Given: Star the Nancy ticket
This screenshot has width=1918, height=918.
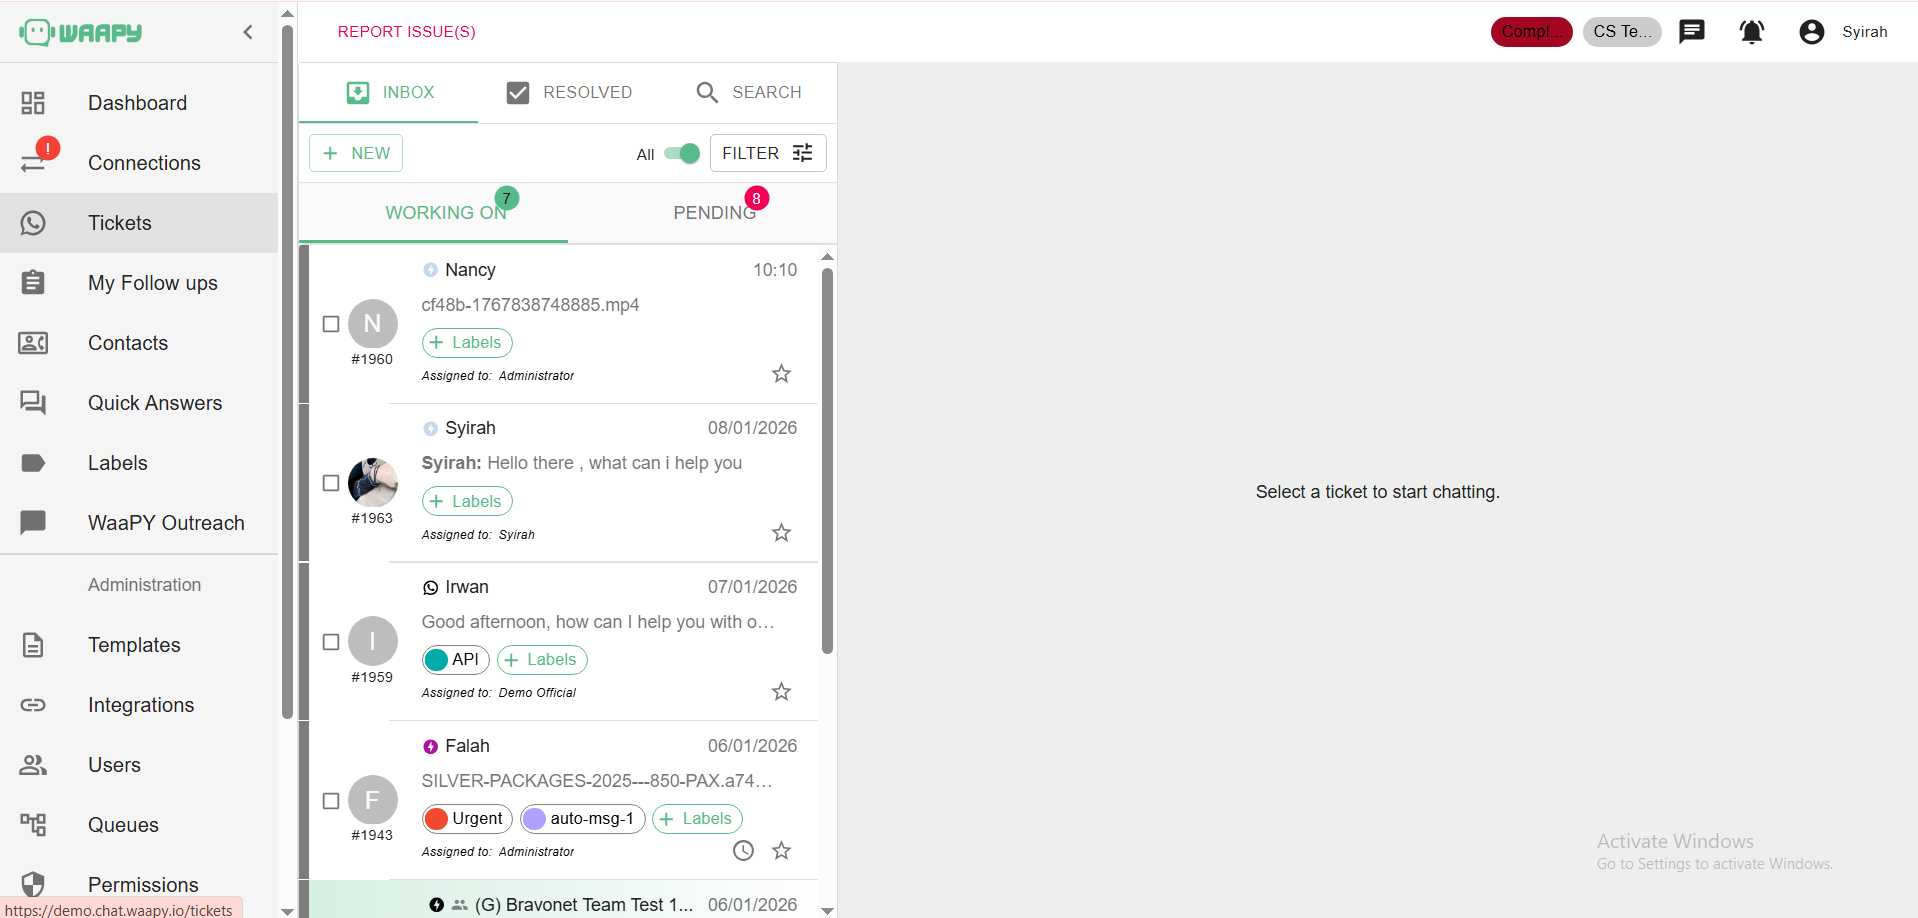Looking at the screenshot, I should 782,374.
